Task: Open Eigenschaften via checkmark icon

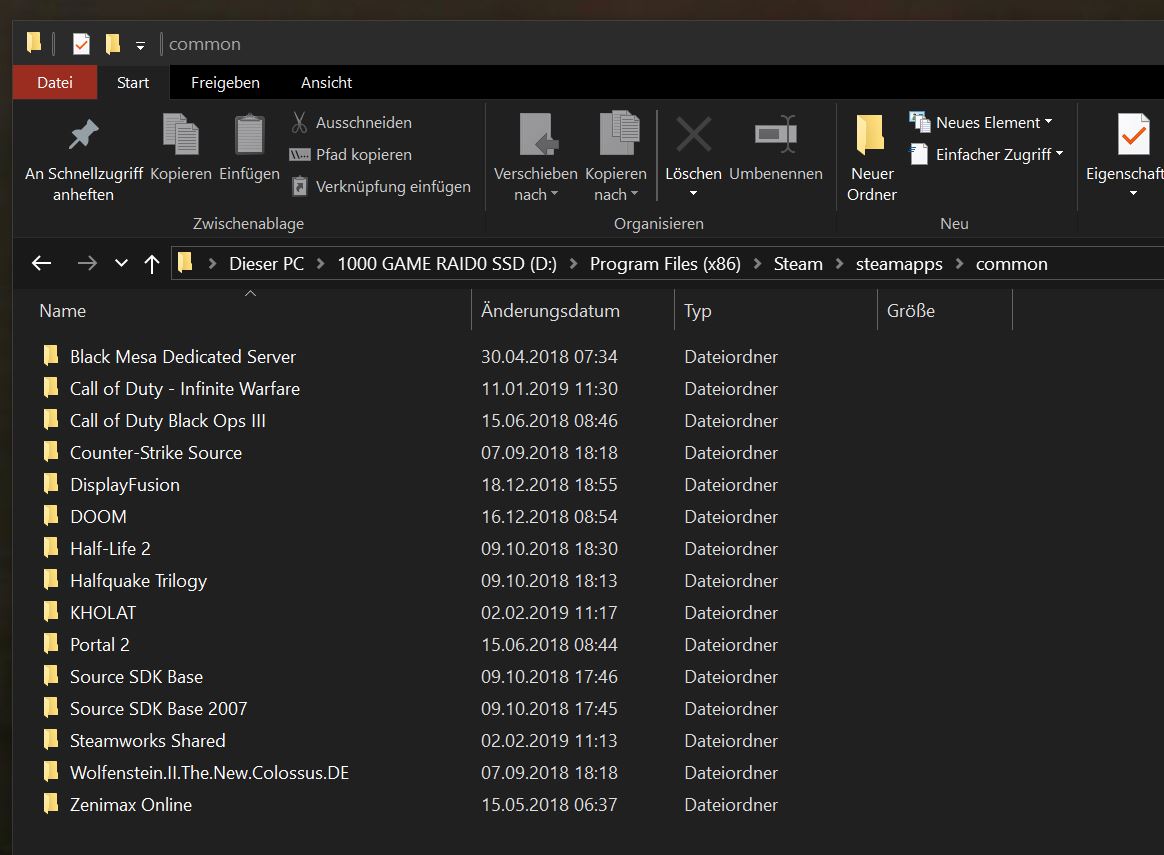Action: 1134,134
